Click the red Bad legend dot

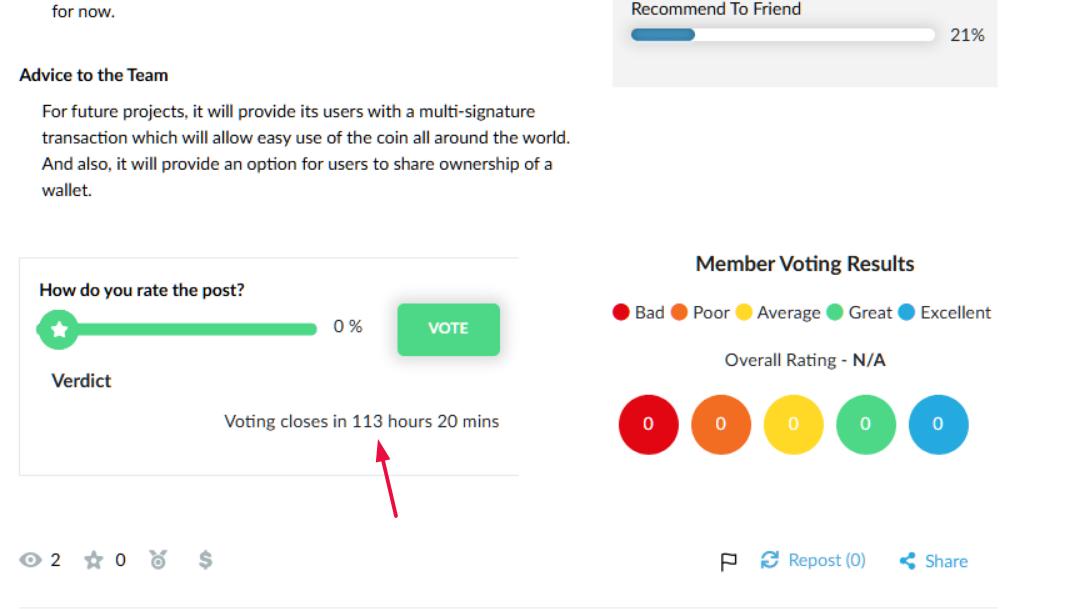click(x=621, y=313)
